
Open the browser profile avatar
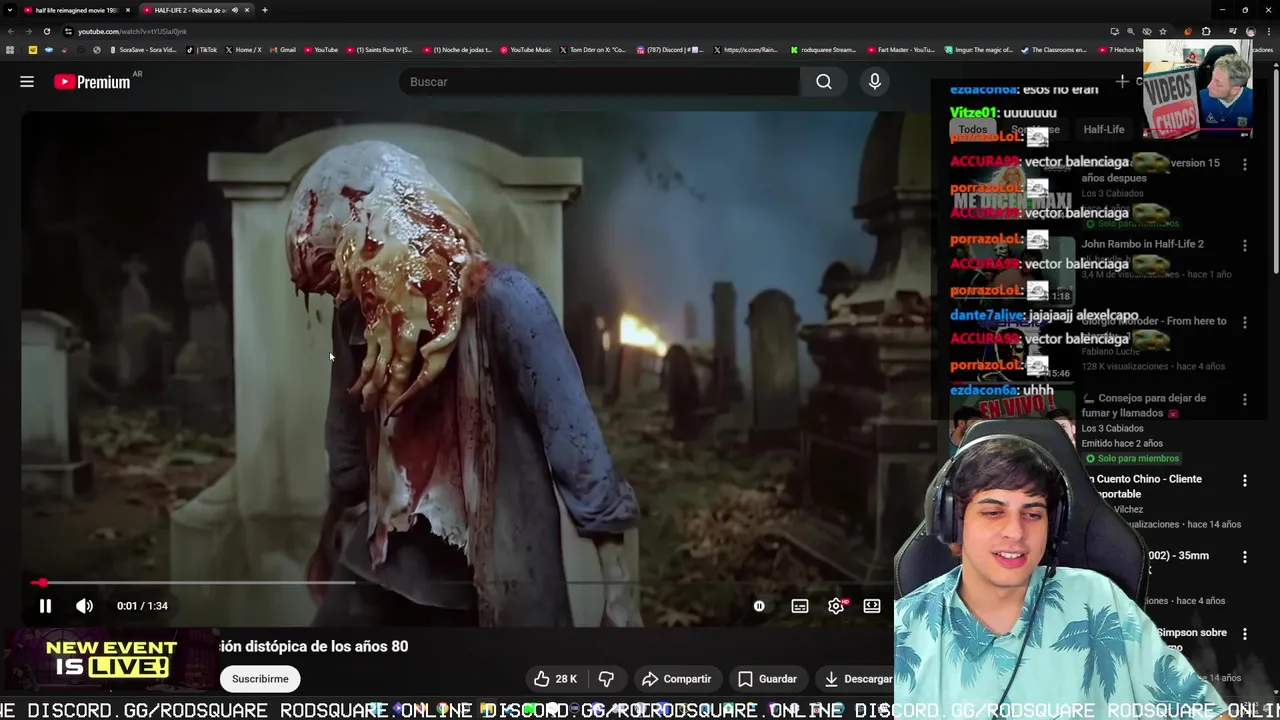click(1251, 31)
